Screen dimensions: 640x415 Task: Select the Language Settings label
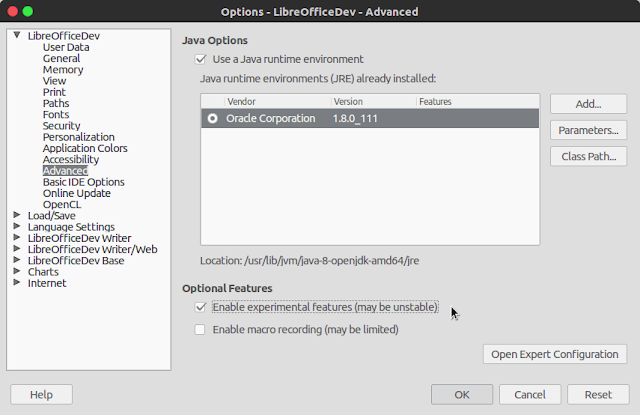(x=71, y=227)
